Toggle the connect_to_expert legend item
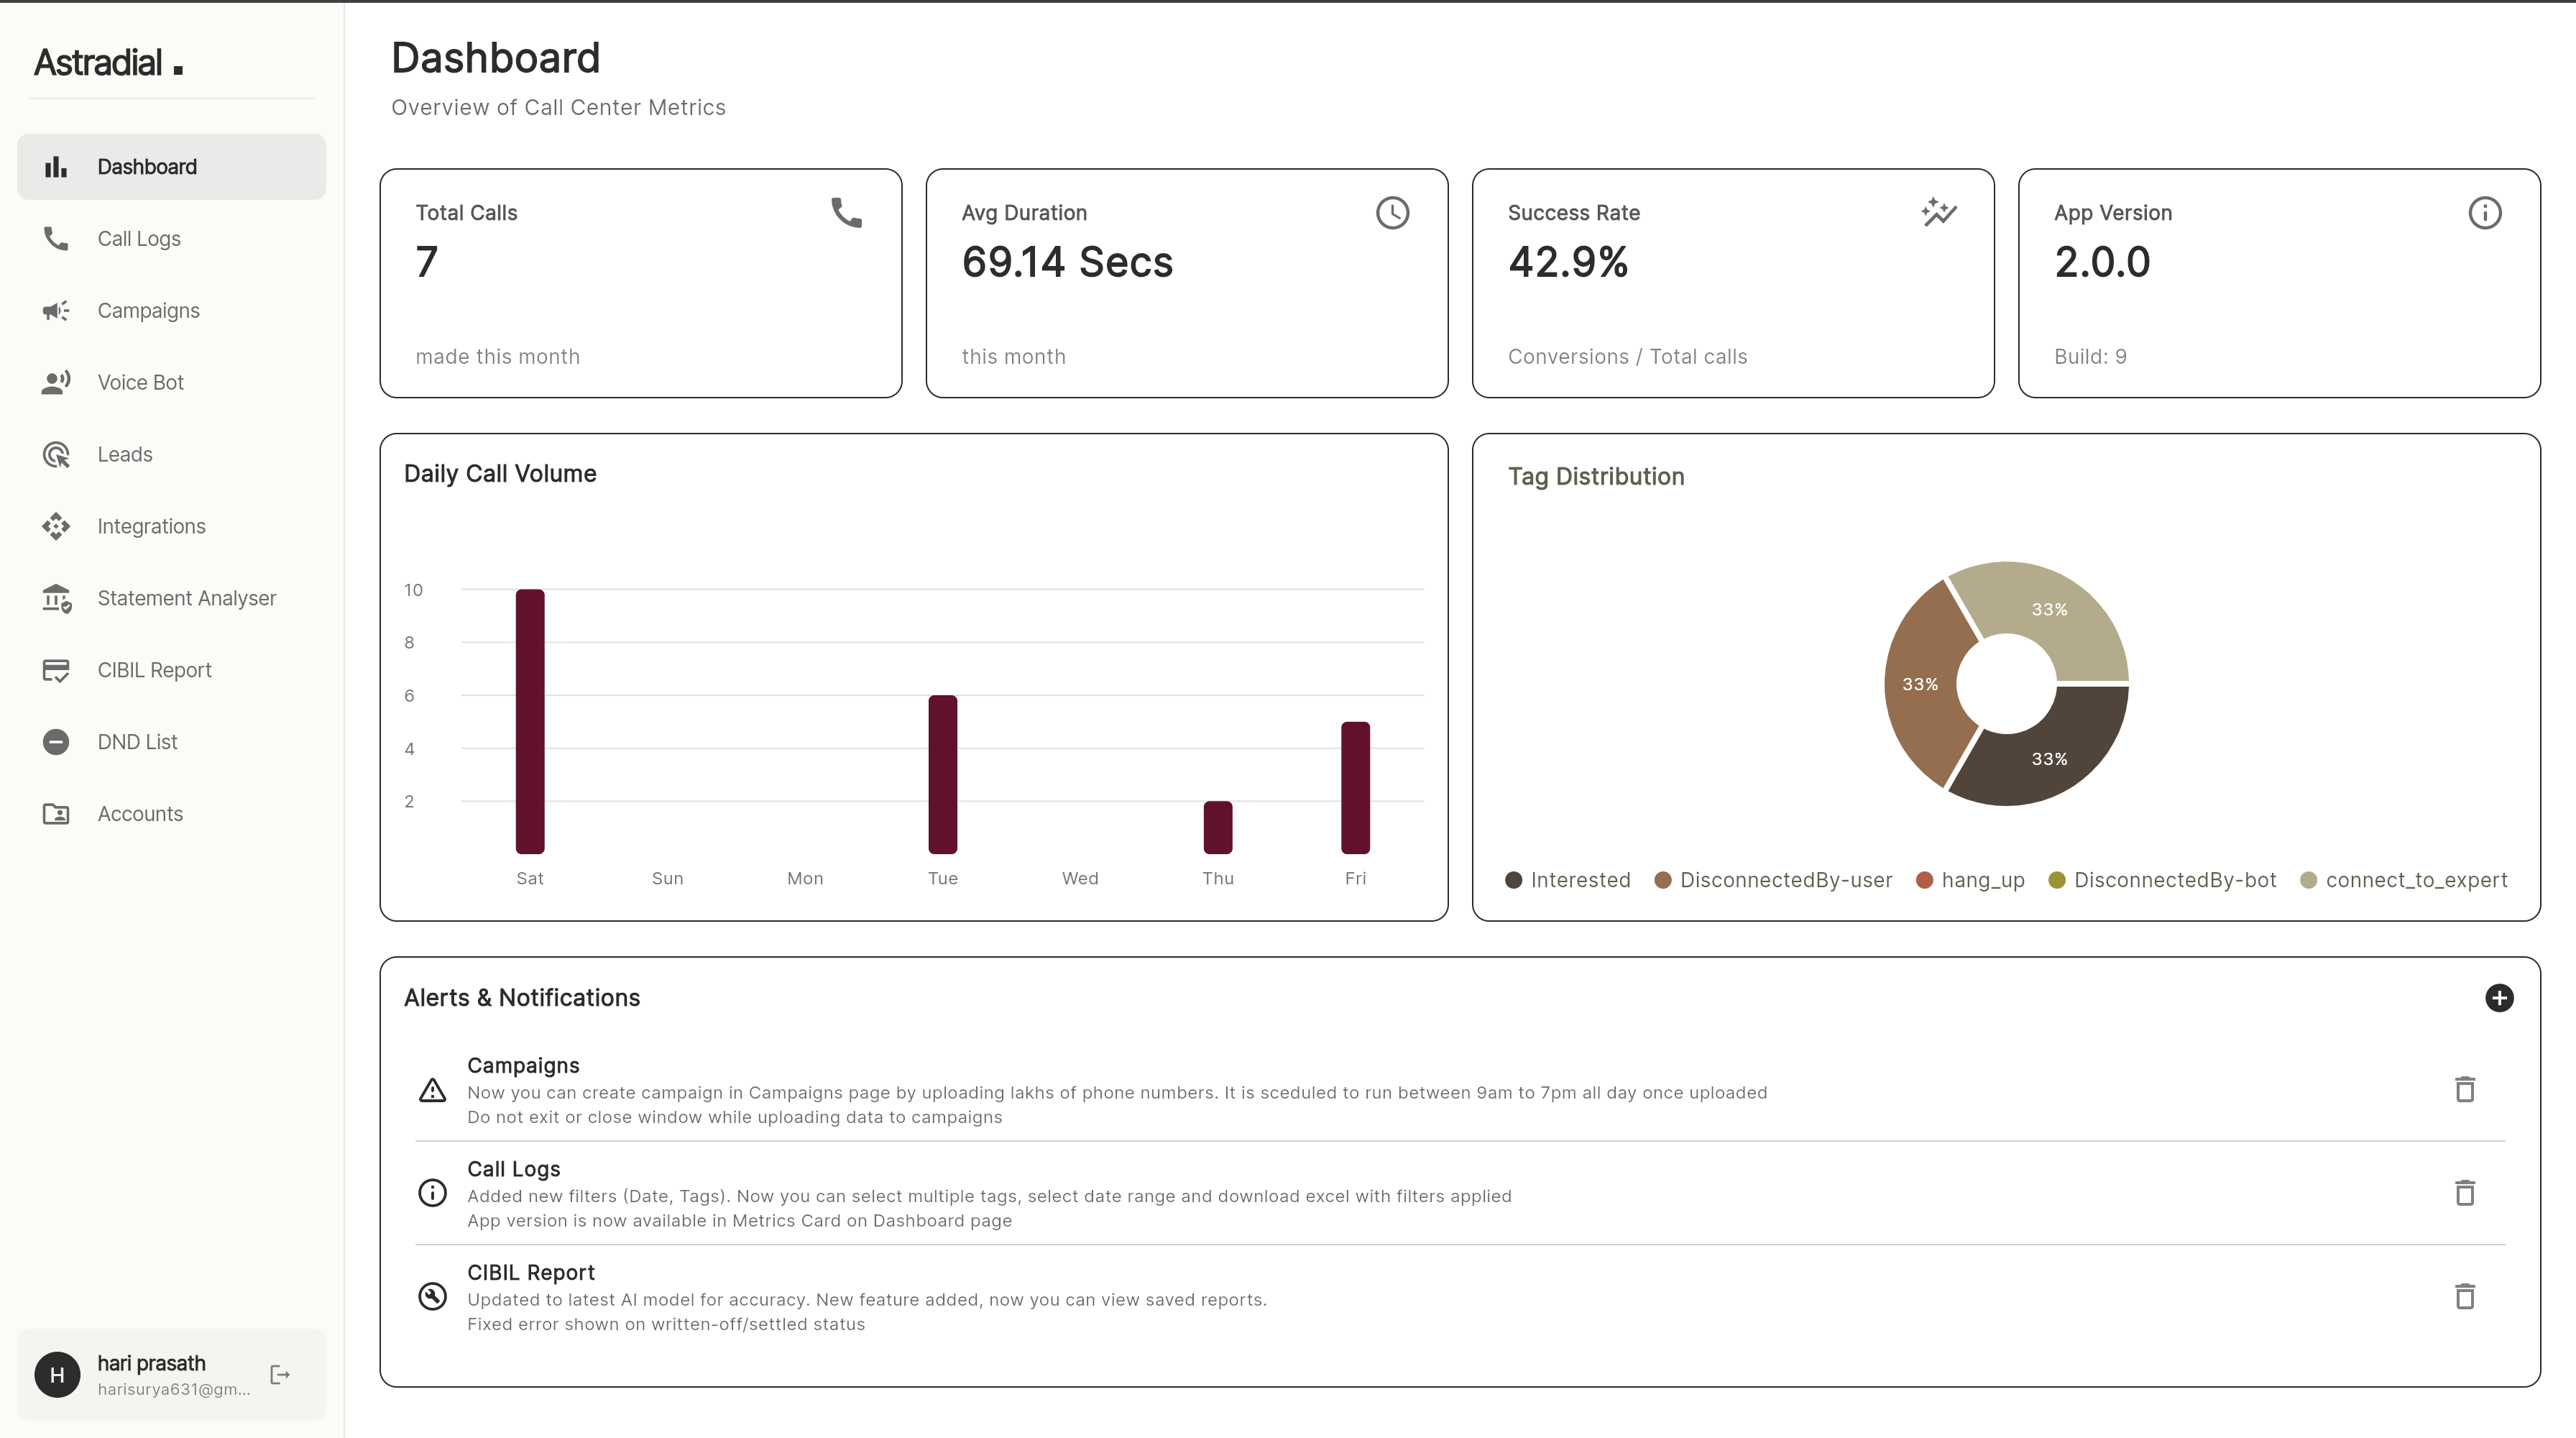 pos(2405,880)
